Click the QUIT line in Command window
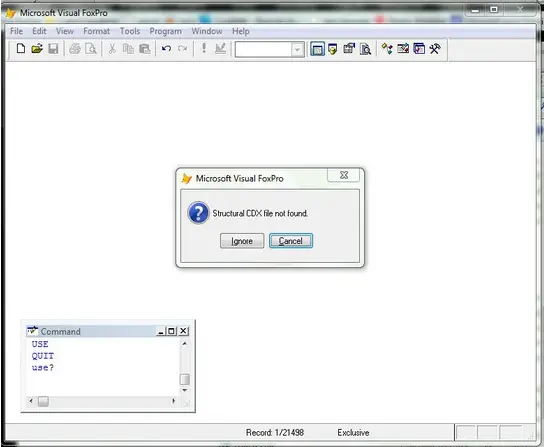This screenshot has height=447, width=544. point(43,356)
